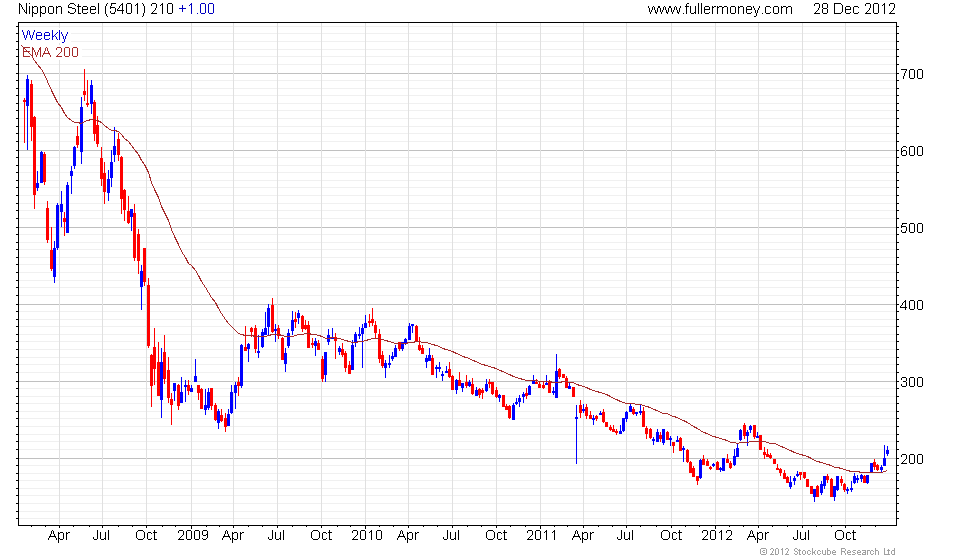Click the 300 price axis label
Screen dimensions: 980x560
[911, 382]
